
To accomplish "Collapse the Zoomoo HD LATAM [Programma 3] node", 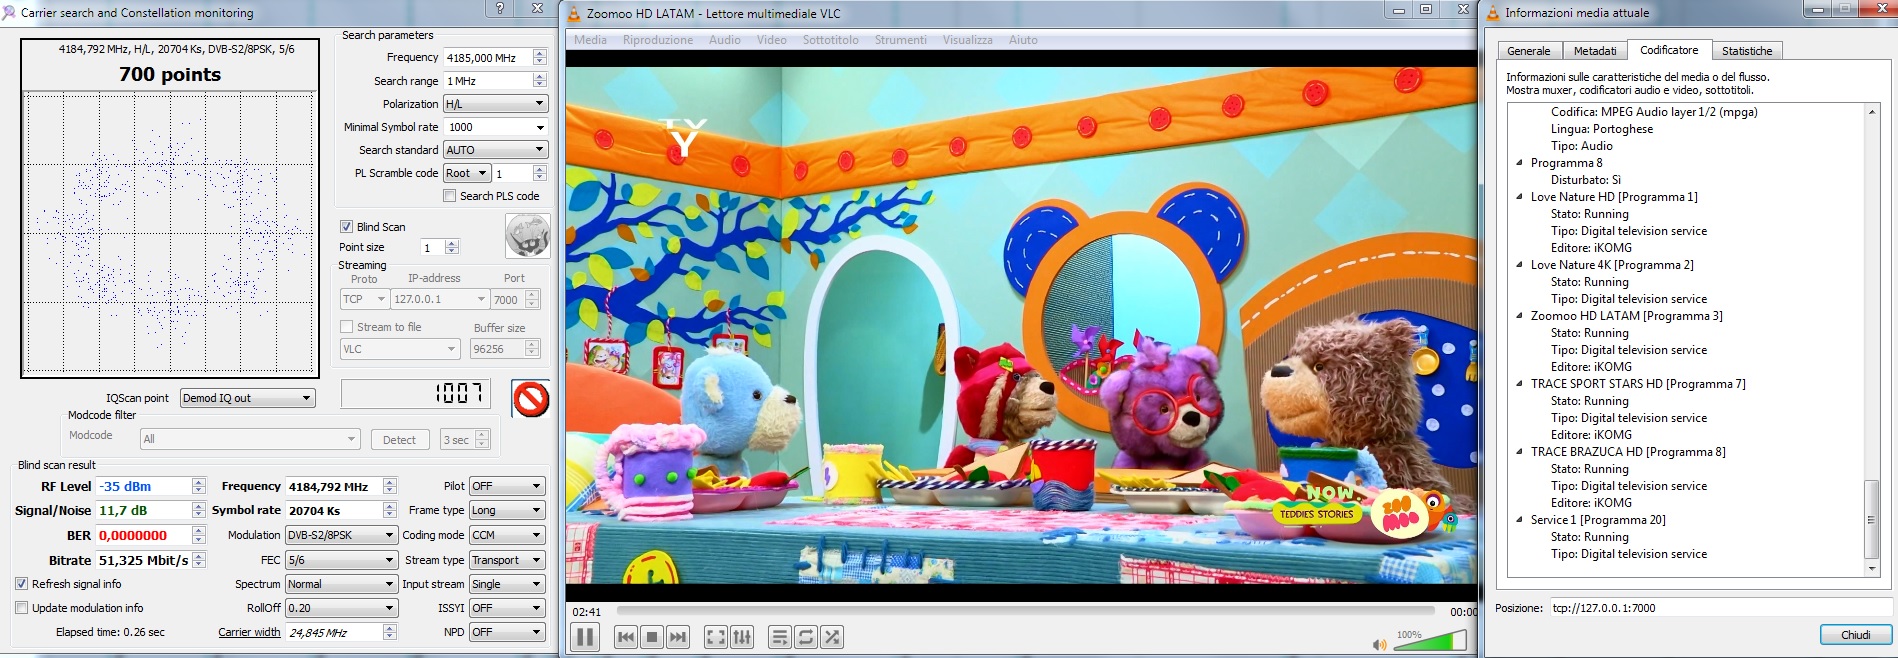I will tap(1520, 316).
